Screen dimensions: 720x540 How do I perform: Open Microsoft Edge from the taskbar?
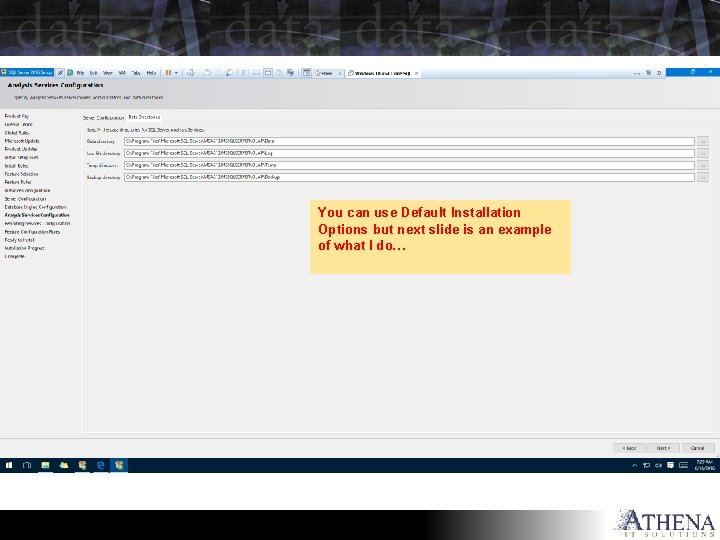pyautogui.click(x=101, y=465)
